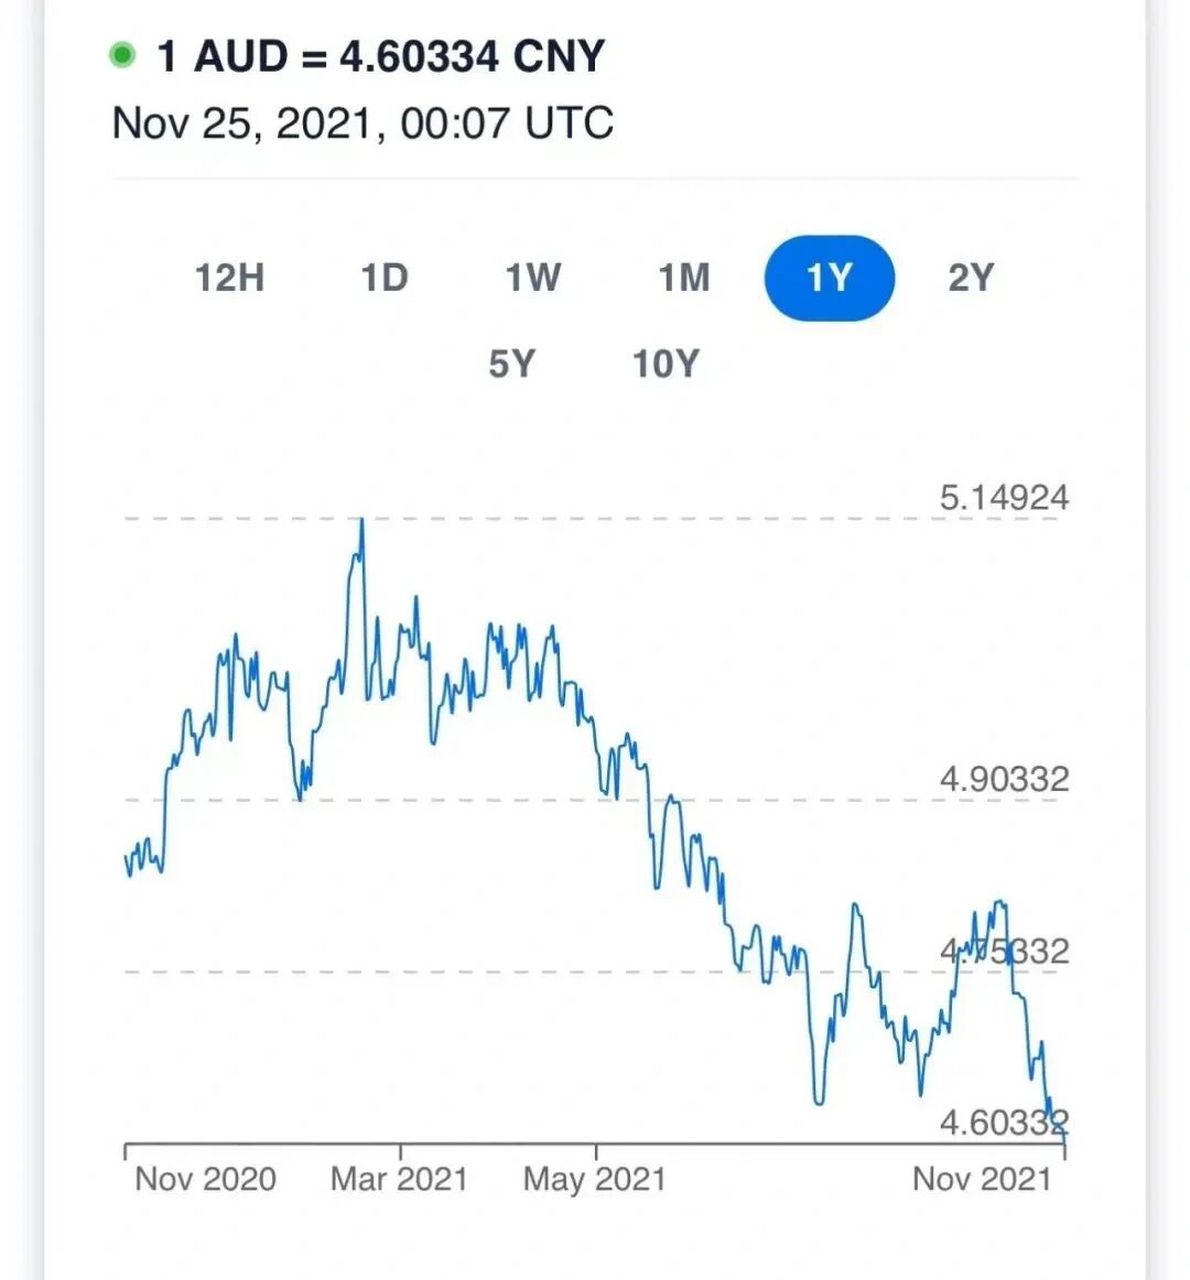Show the 10Y historical range
The image size is (1190, 1280).
[x=665, y=364]
